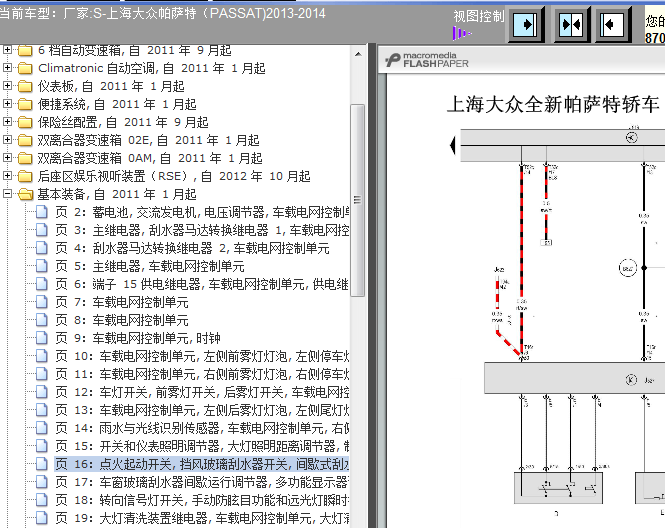665x528 pixels.
Task: Select the 仪表板 folder icon
Action: (x=25, y=87)
